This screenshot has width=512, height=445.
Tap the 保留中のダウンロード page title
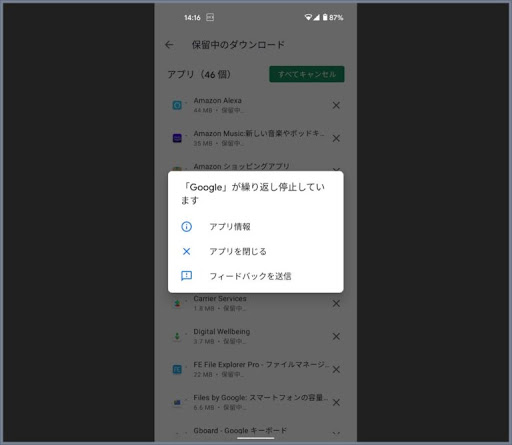tap(238, 45)
